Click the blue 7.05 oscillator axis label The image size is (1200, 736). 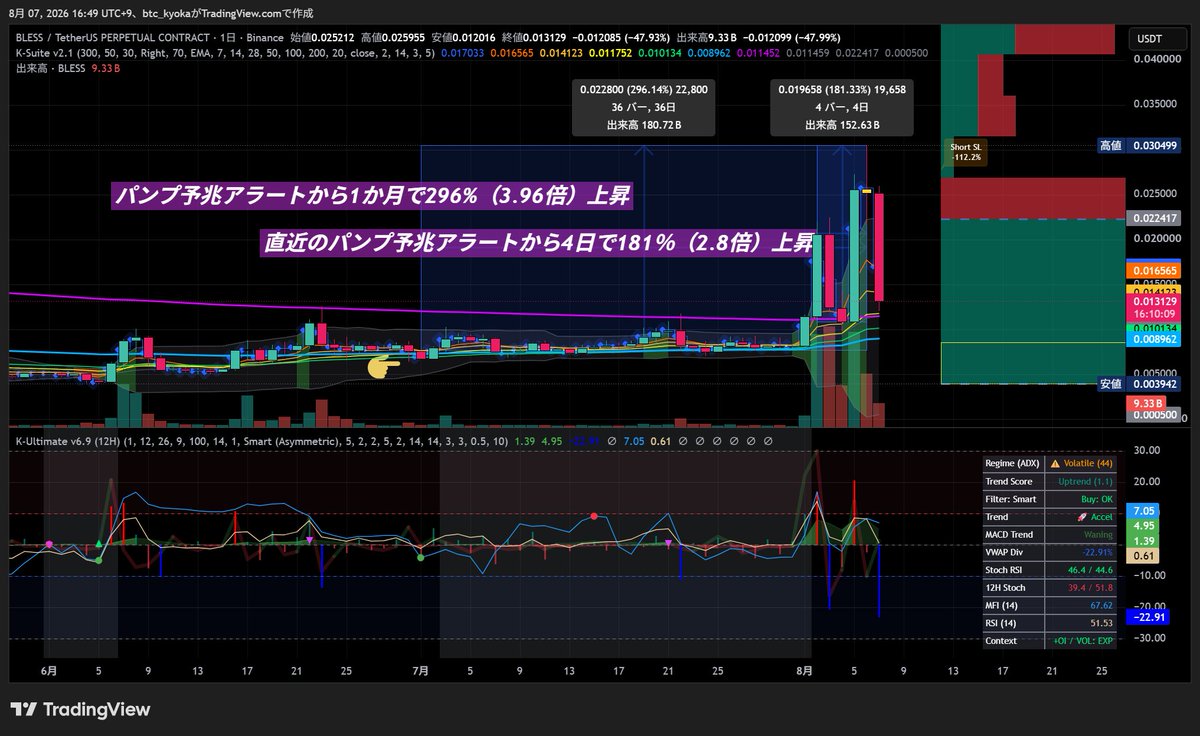1144,511
